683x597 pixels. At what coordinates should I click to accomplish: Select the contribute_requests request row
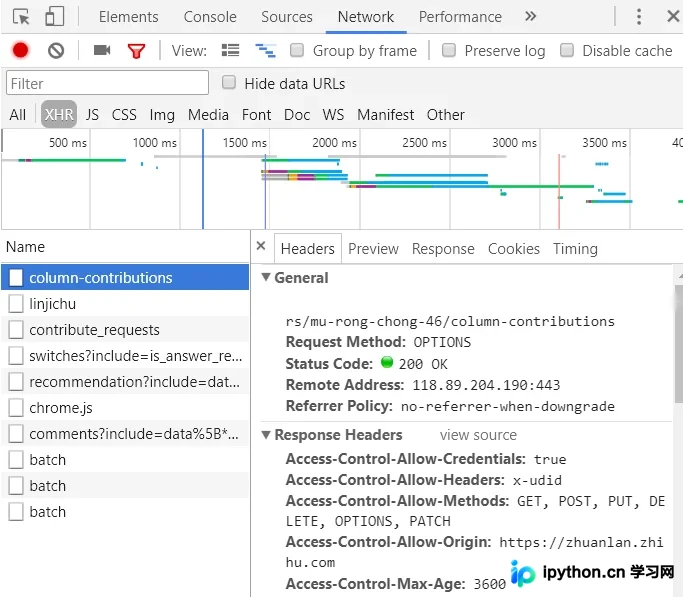coord(125,330)
